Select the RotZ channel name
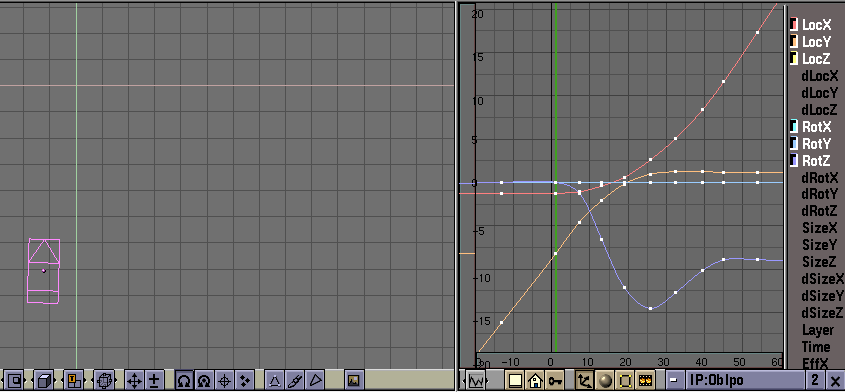This screenshot has width=845, height=392. 817,161
